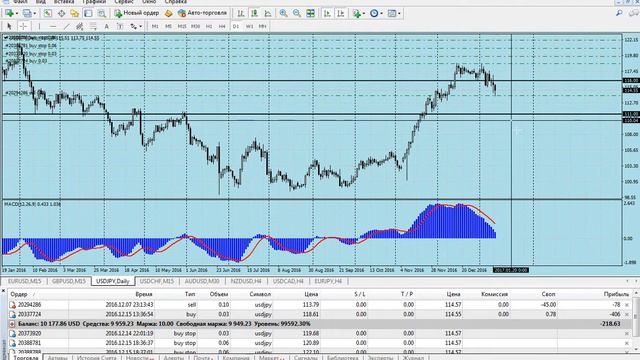Set timeframe to M1
This screenshot has width=640, height=360.
155,26
